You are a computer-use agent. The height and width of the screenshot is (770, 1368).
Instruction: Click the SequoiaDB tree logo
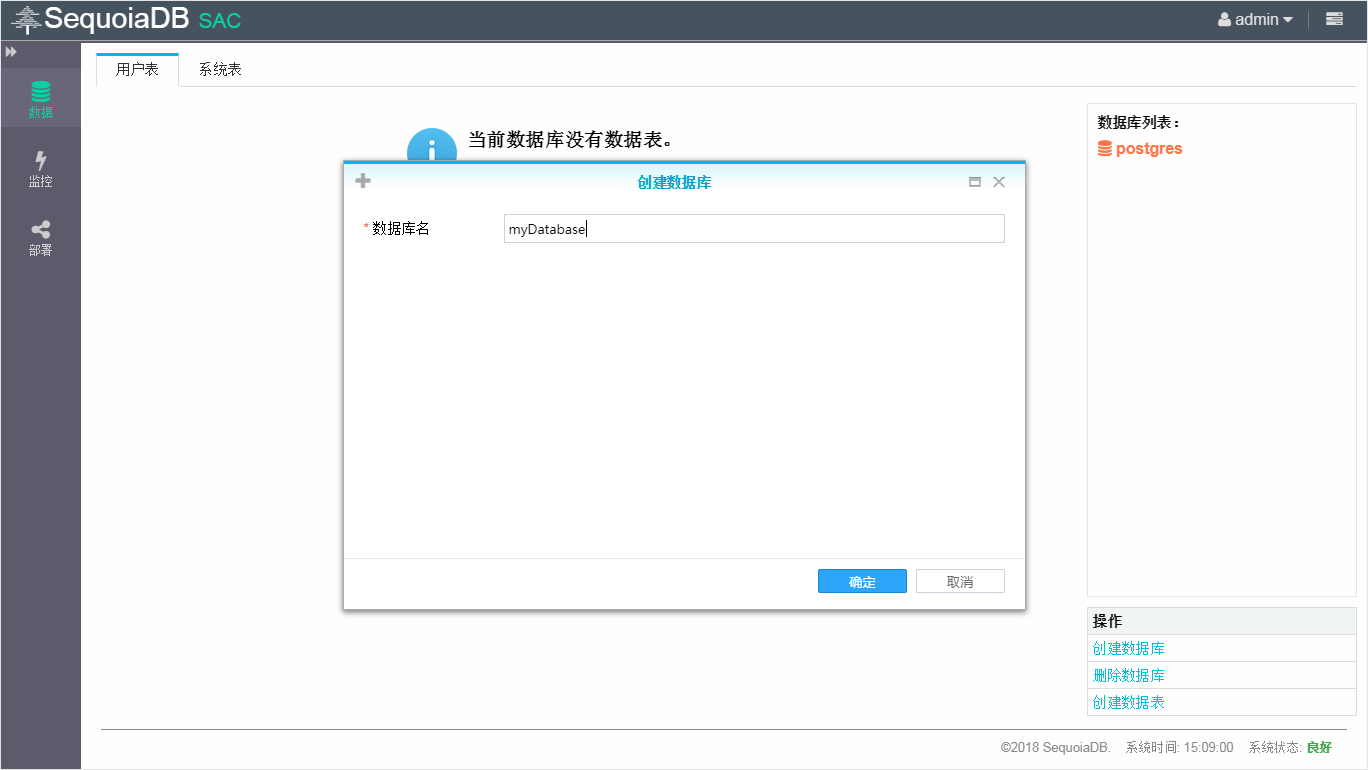pos(26,19)
